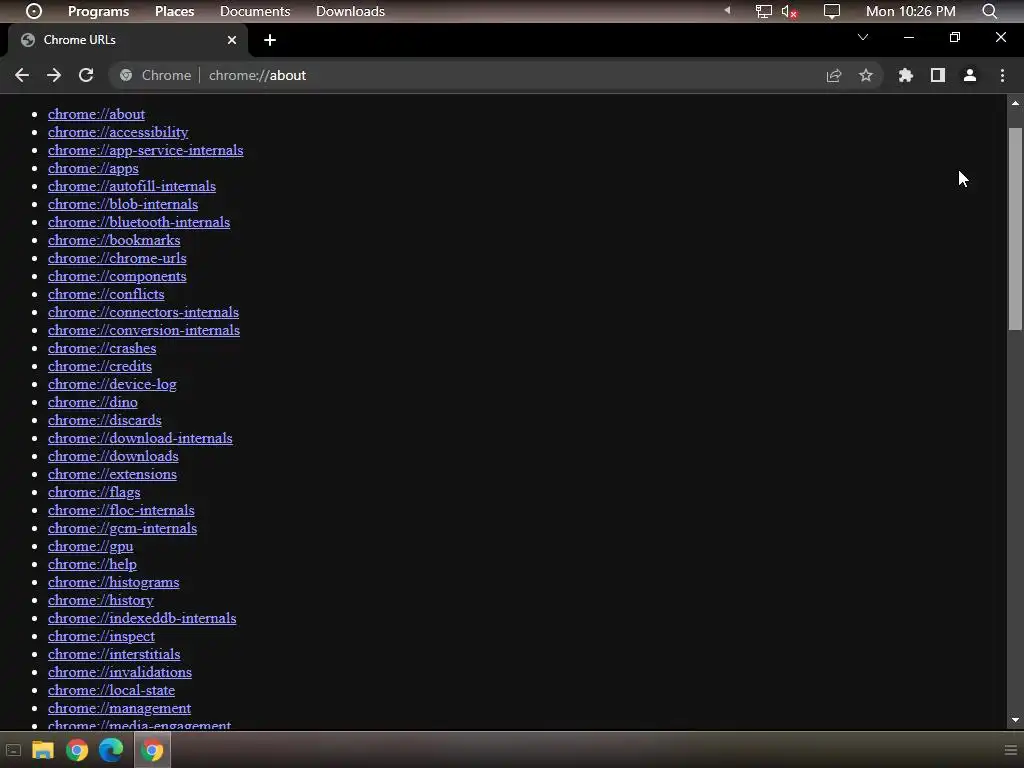Open the Downloads menu
This screenshot has height=768, width=1024.
pyautogui.click(x=350, y=11)
